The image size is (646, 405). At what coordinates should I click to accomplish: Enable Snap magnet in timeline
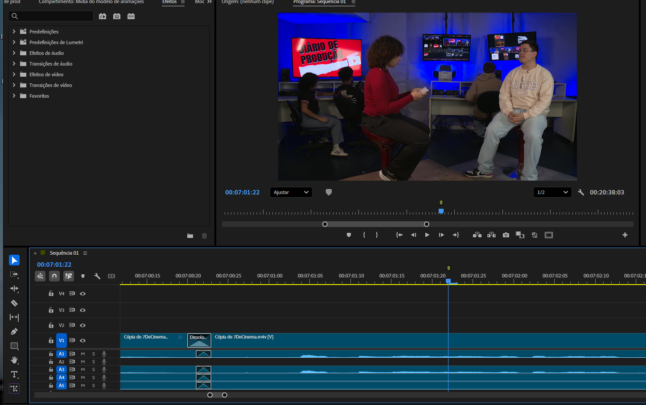54,276
